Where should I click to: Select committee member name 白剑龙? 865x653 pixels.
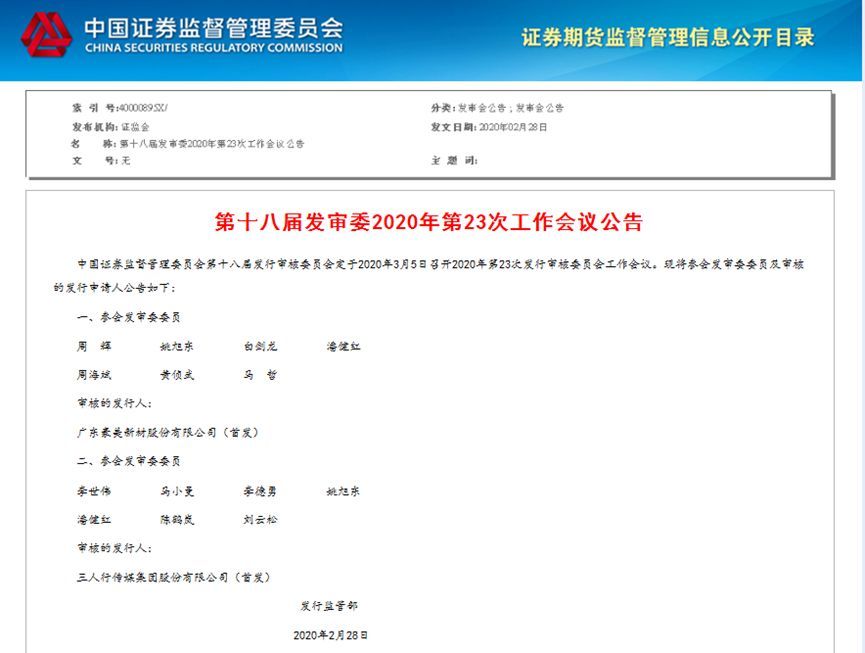[260, 346]
